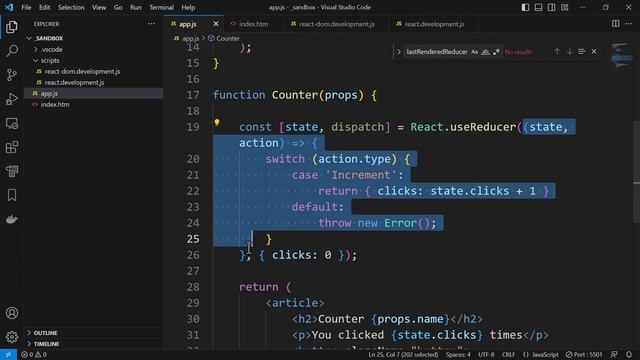This screenshot has height=360, width=640.
Task: Open the Manage gear icon
Action: (12, 337)
